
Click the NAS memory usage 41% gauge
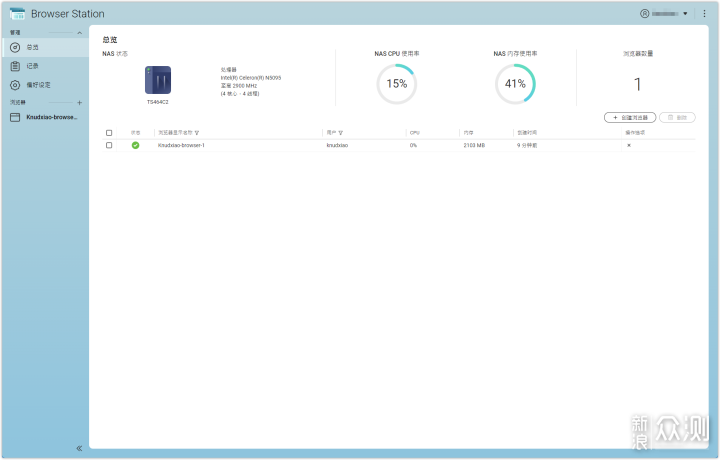tap(515, 84)
